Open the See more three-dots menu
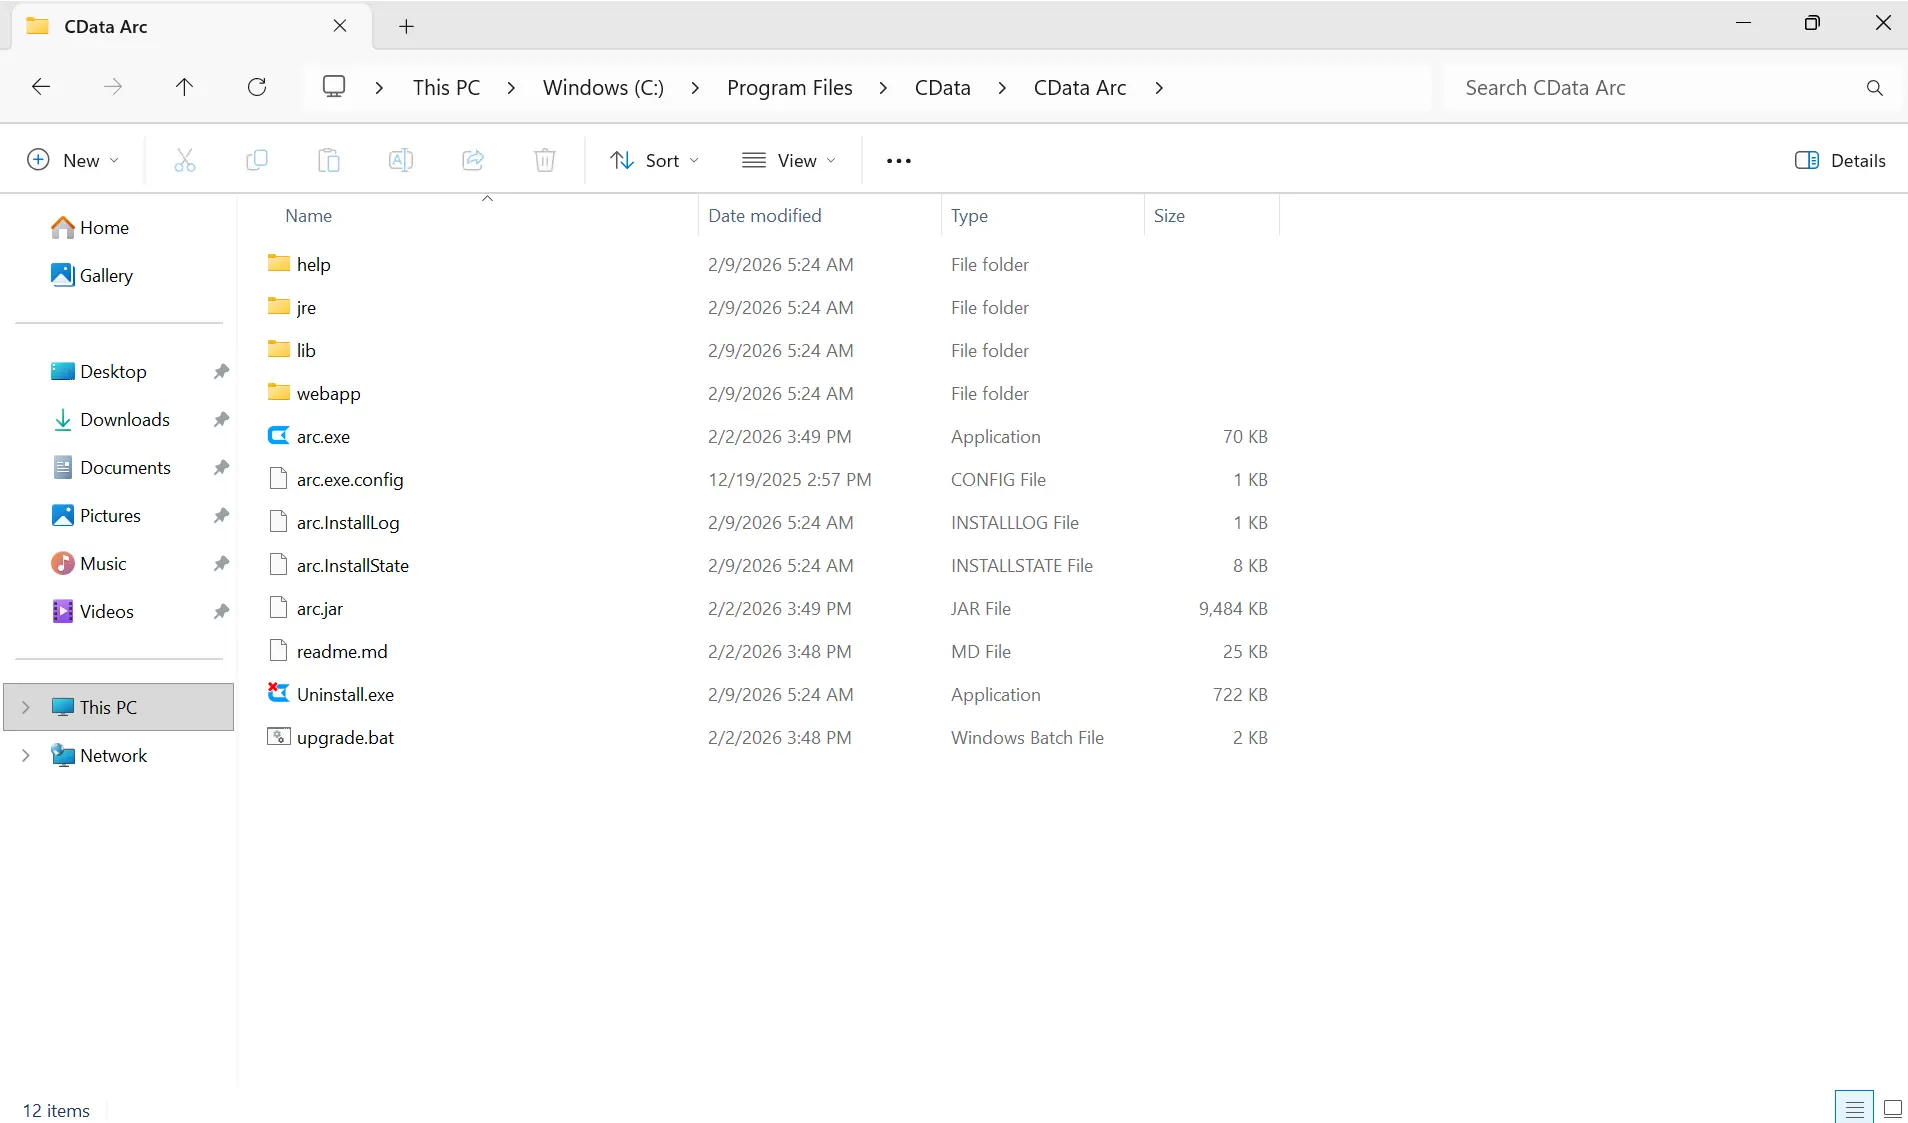 point(898,160)
